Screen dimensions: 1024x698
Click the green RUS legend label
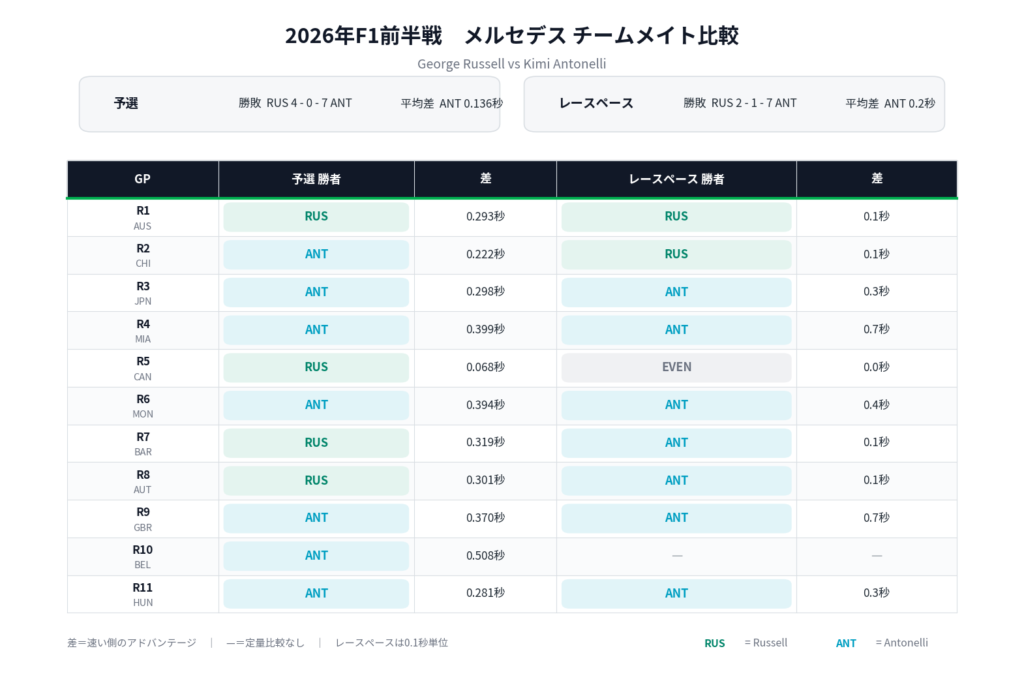[x=714, y=644]
